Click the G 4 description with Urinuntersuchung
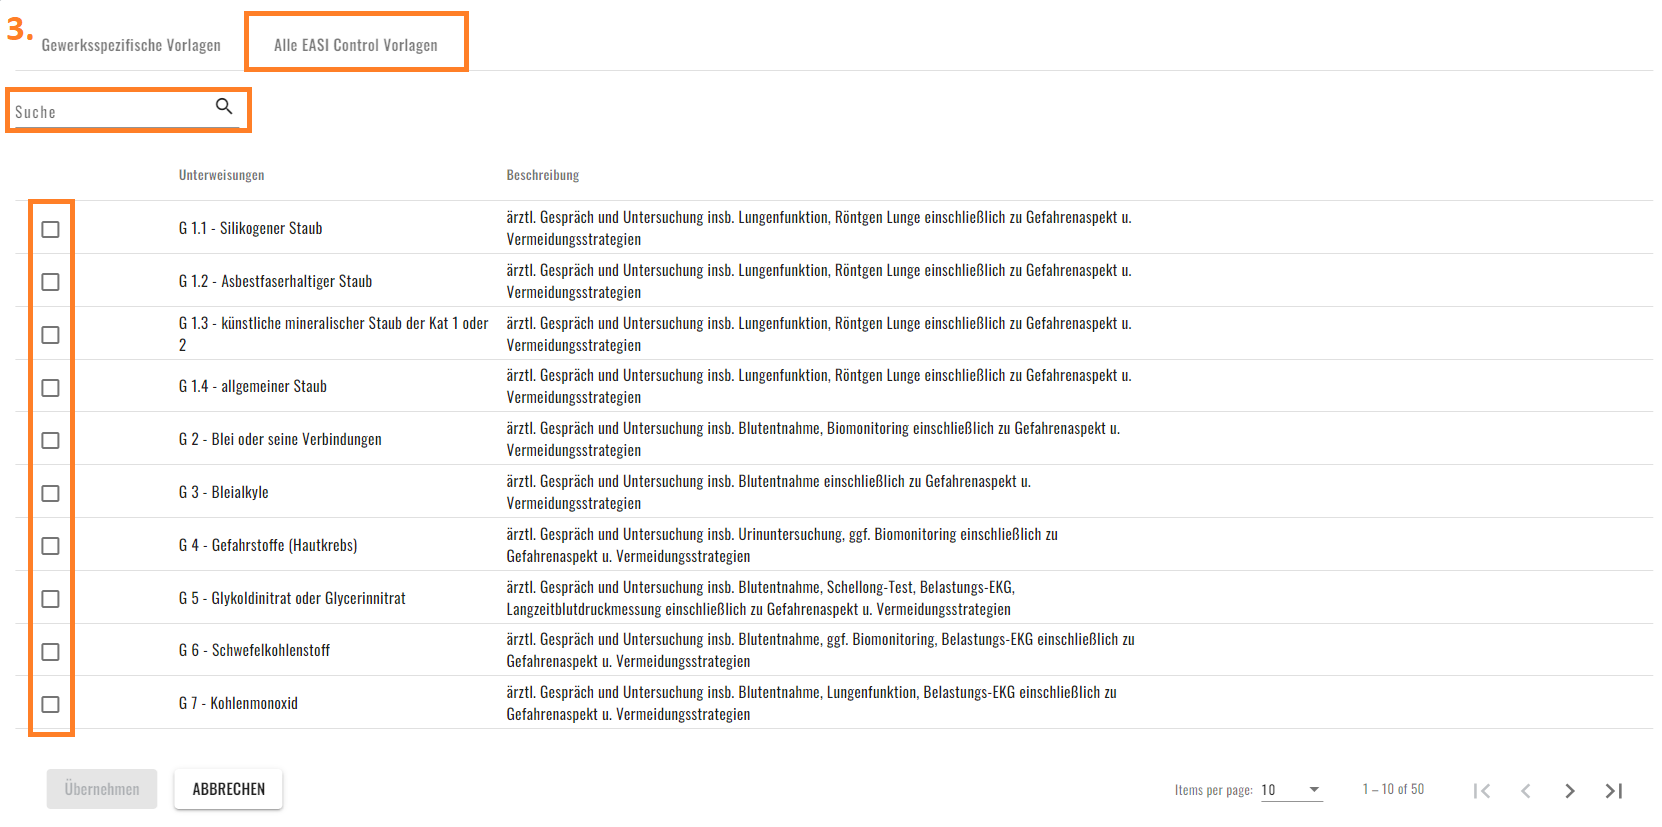Viewport: 1662px width, 827px height. [782, 545]
